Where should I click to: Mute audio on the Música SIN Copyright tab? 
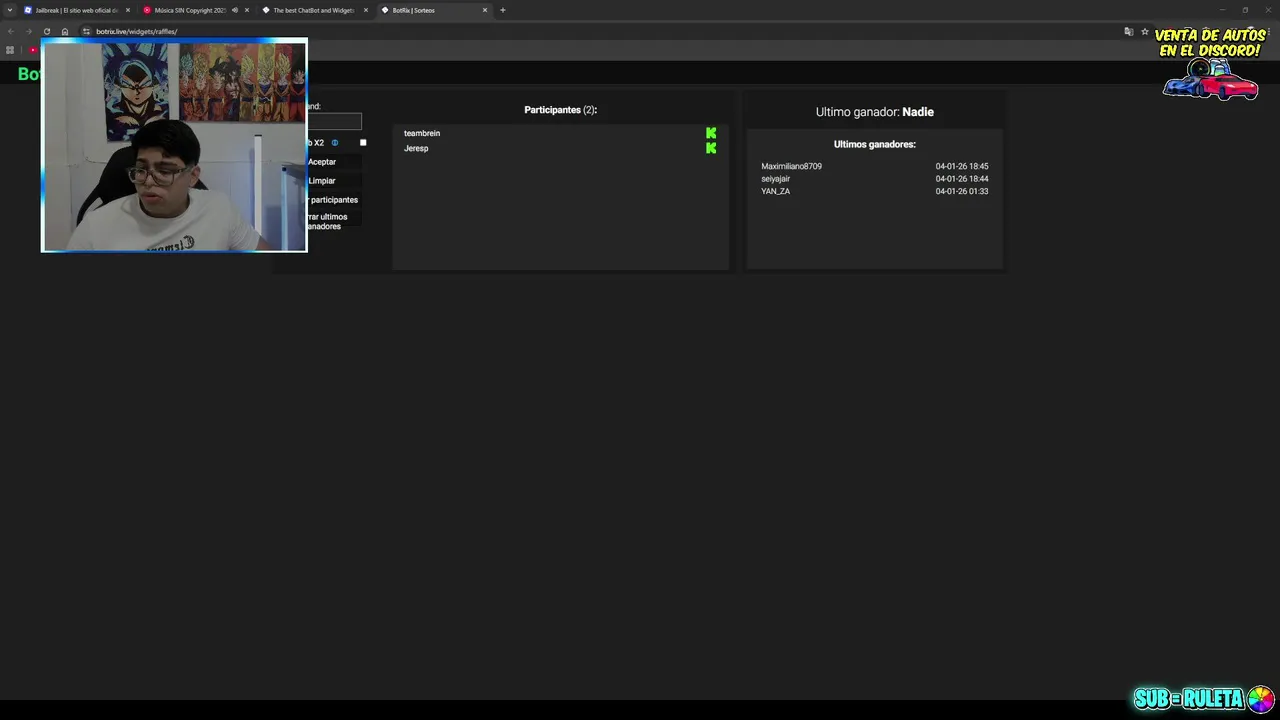point(235,10)
